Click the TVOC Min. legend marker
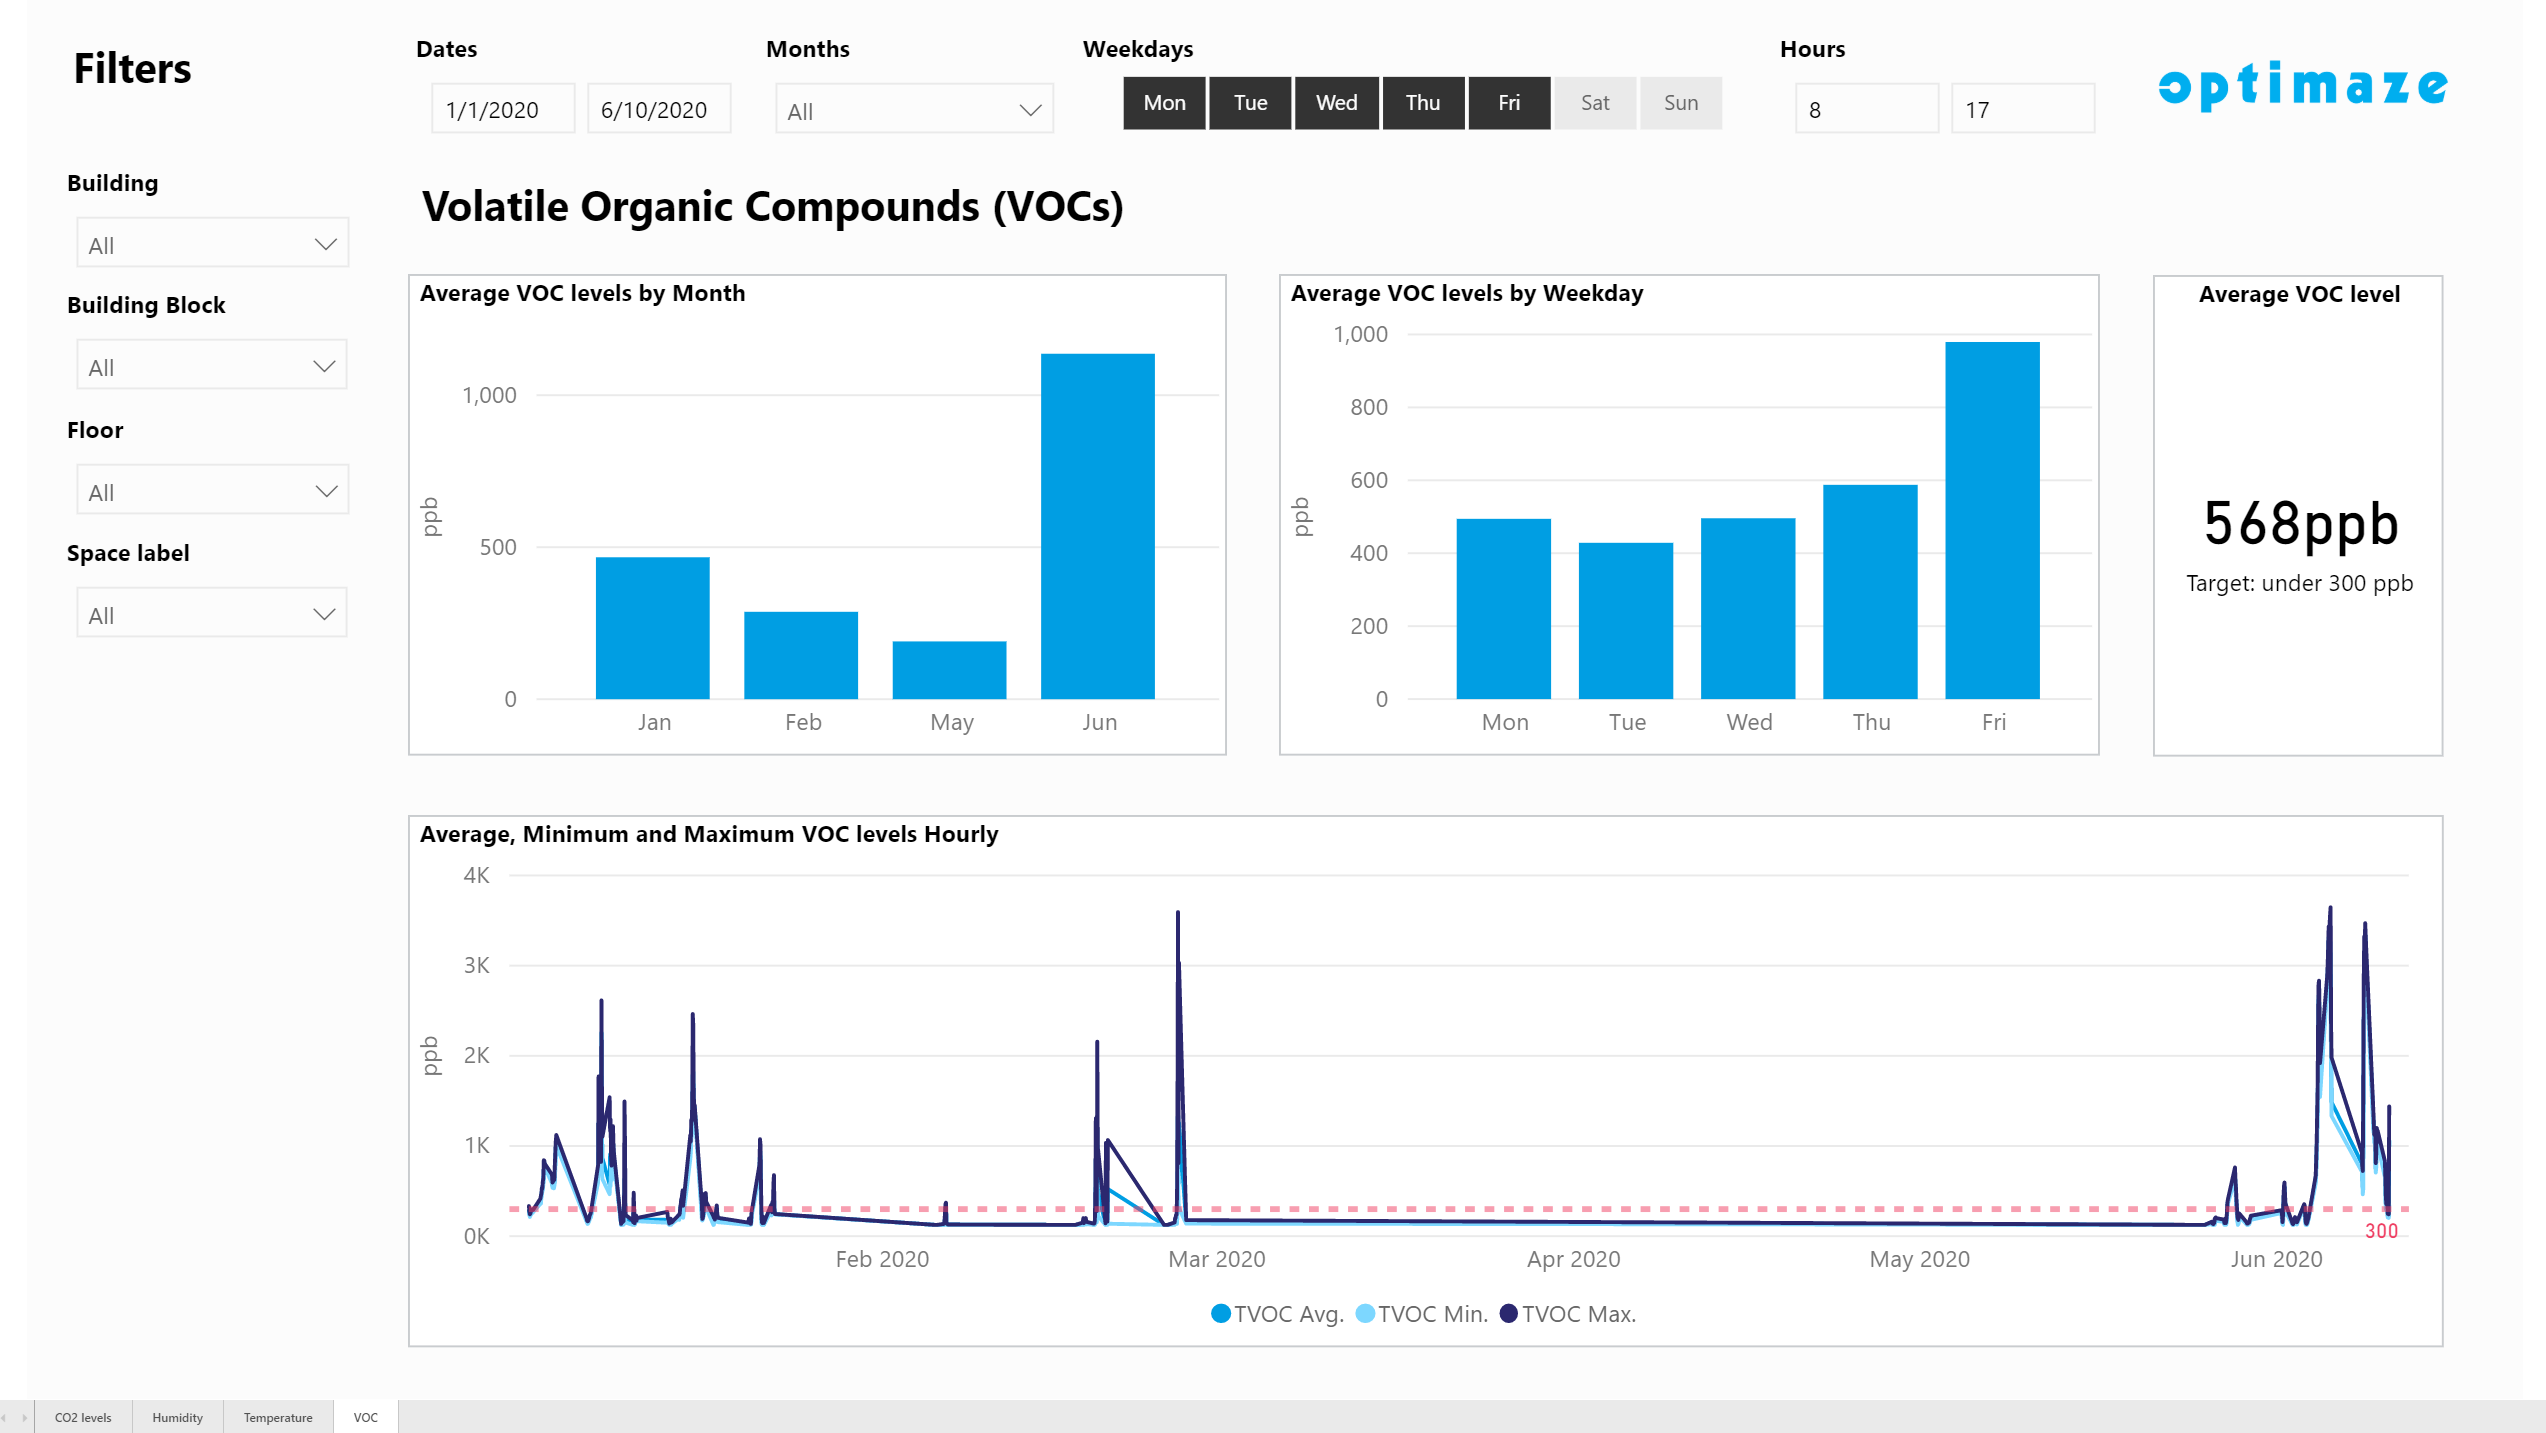The width and height of the screenshot is (2546, 1433). click(1364, 1314)
